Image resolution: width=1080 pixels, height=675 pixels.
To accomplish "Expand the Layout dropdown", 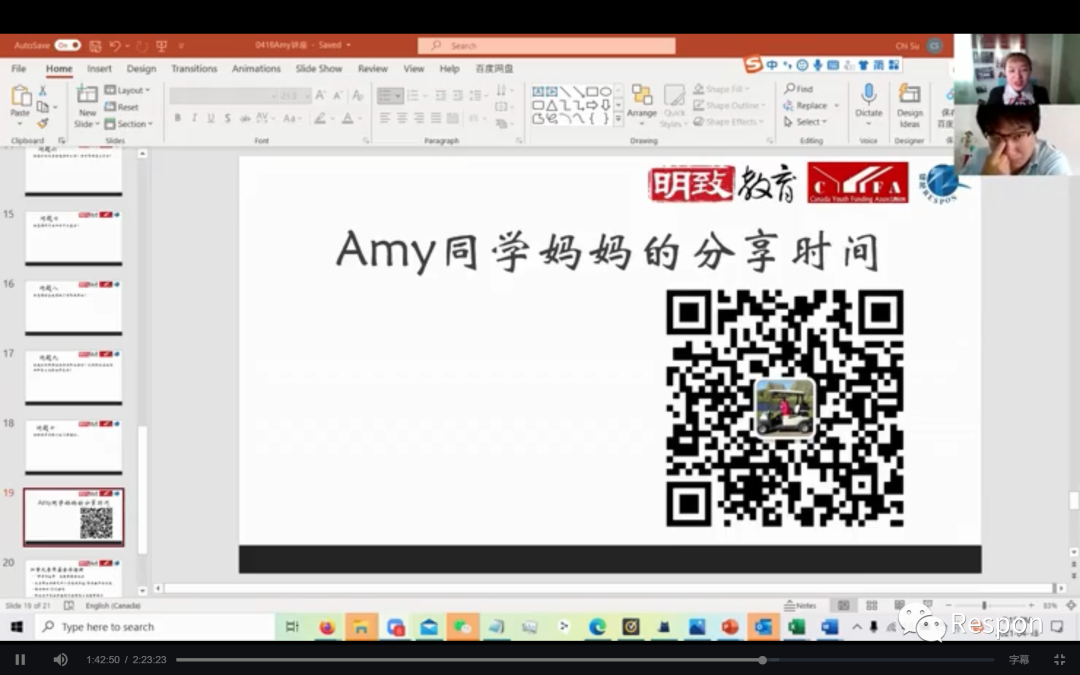I will (x=127, y=90).
